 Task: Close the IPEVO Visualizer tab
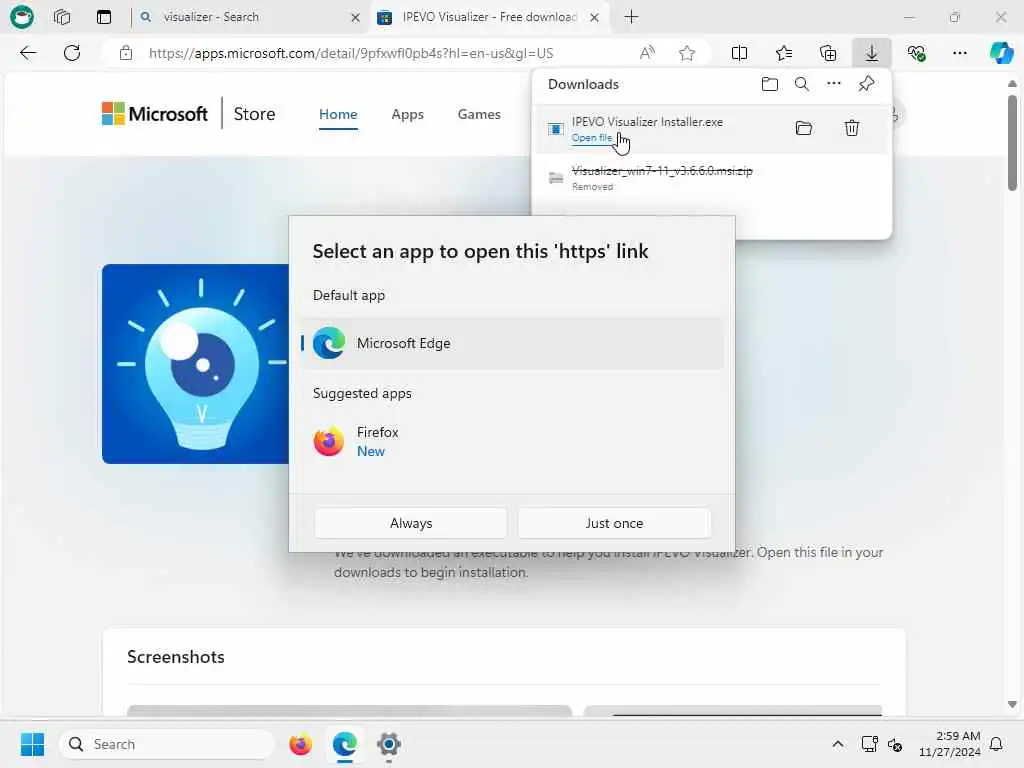click(594, 18)
